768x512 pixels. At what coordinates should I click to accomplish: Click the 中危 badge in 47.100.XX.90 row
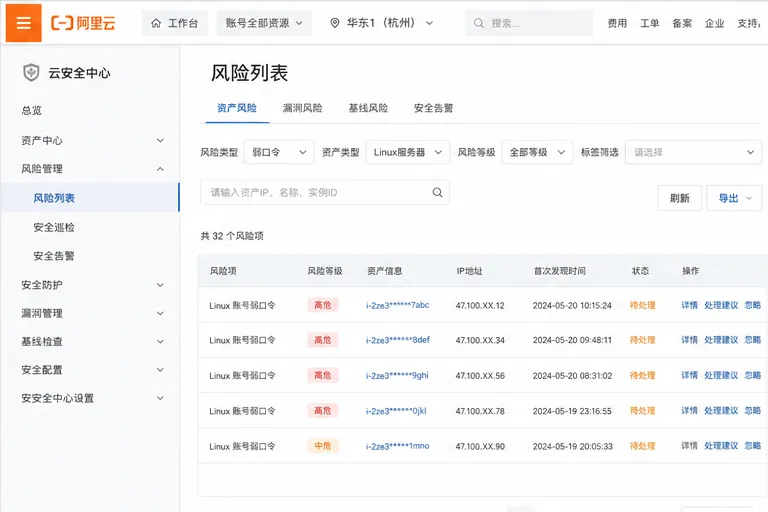click(x=323, y=446)
